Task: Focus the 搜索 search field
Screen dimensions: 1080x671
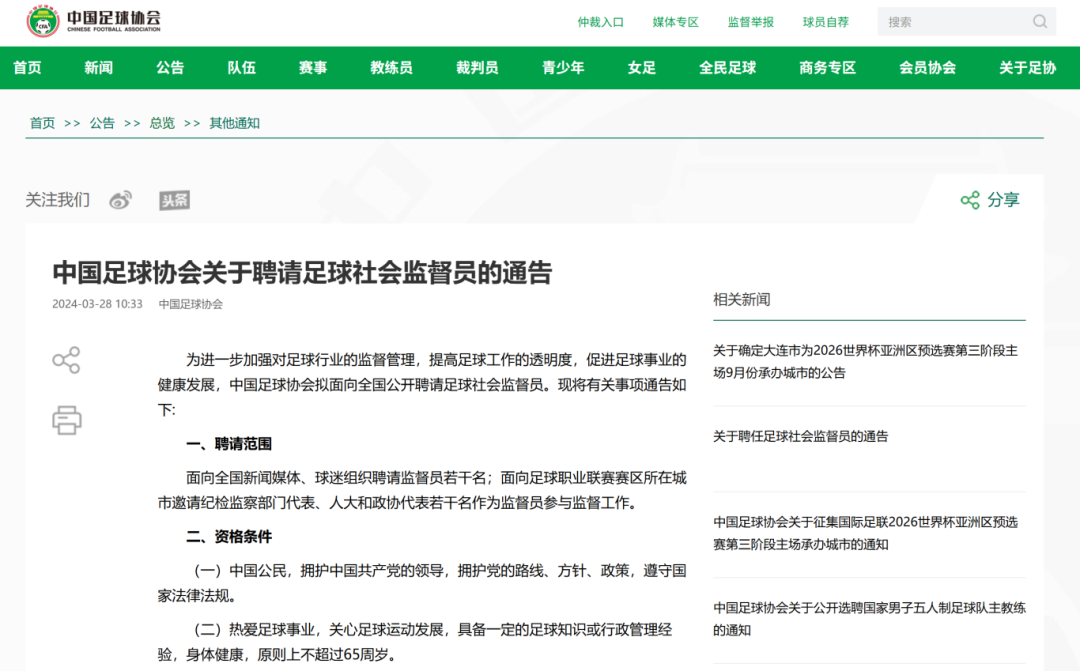Action: coord(966,21)
